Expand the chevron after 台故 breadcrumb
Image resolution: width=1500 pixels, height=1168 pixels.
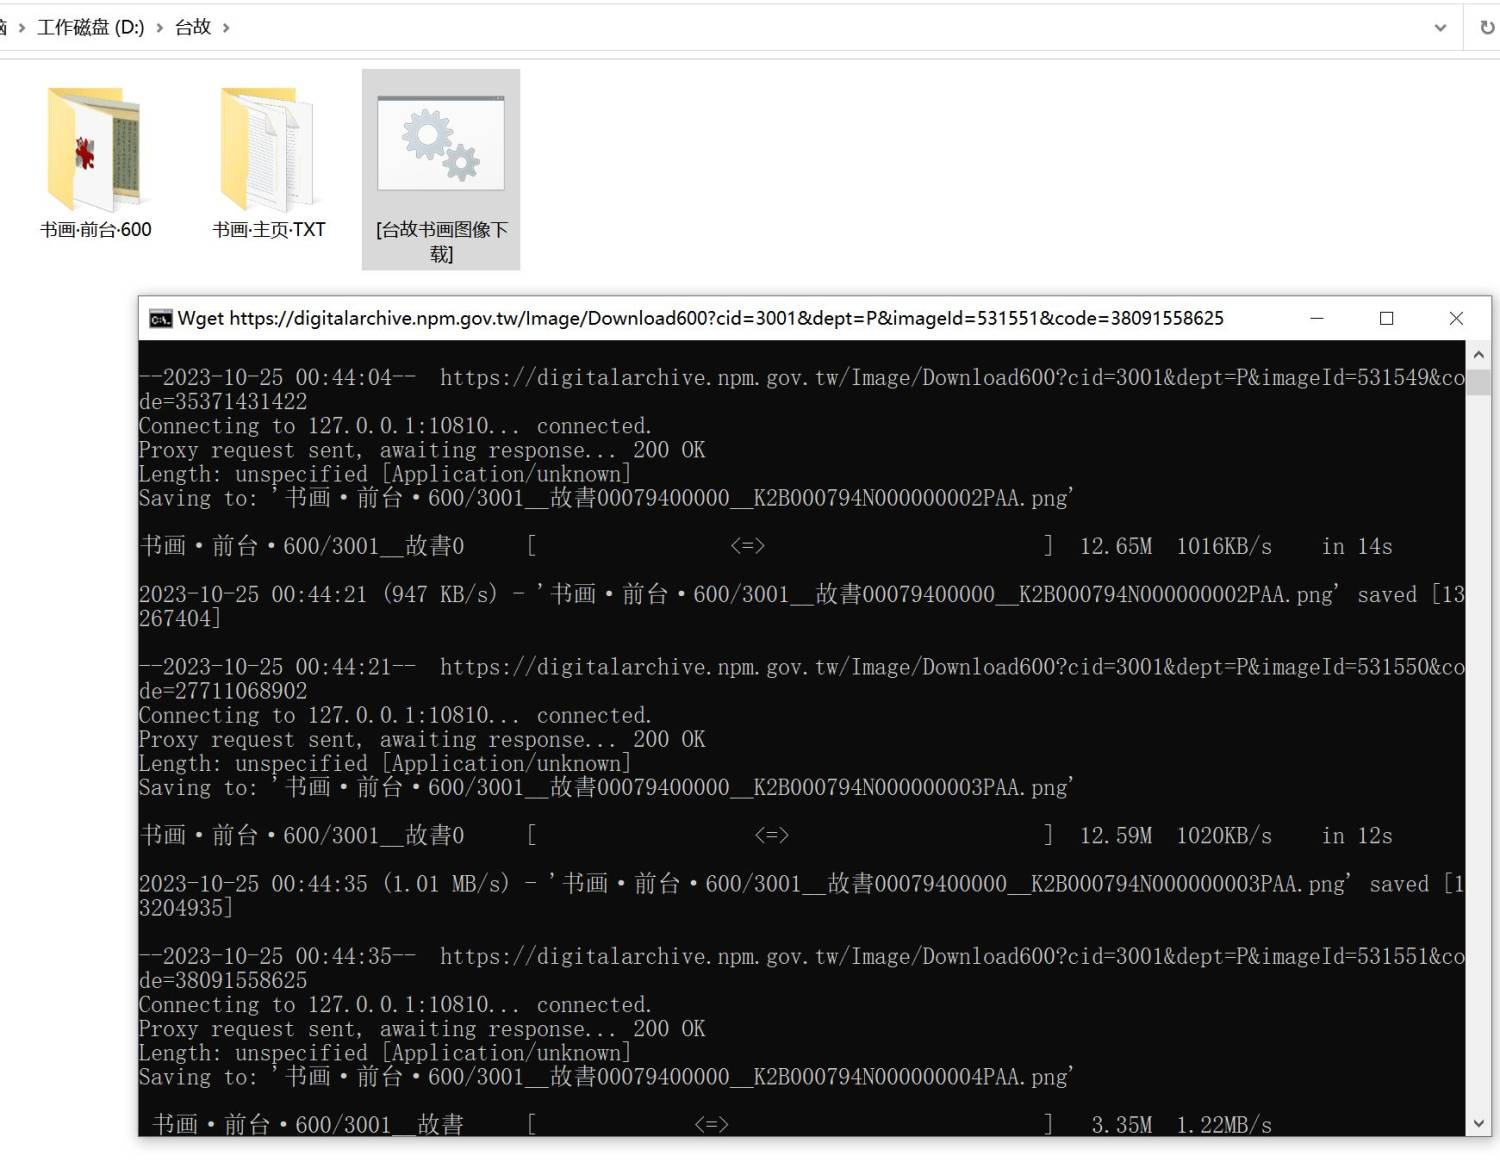click(226, 28)
